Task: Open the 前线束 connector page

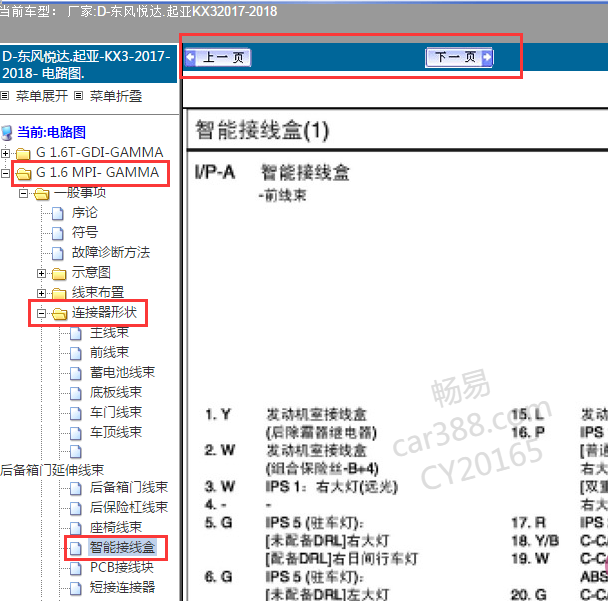Action: 109,352
